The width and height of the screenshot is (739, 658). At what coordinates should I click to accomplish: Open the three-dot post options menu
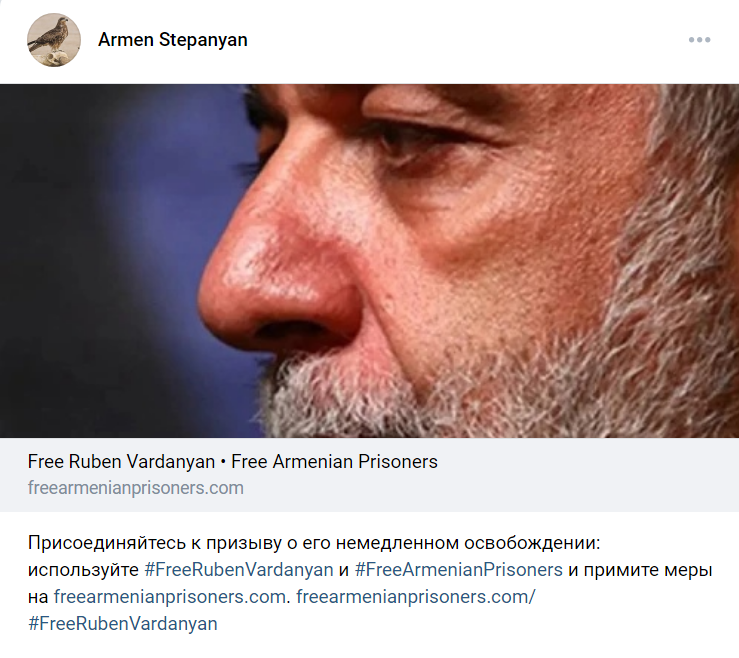699,40
